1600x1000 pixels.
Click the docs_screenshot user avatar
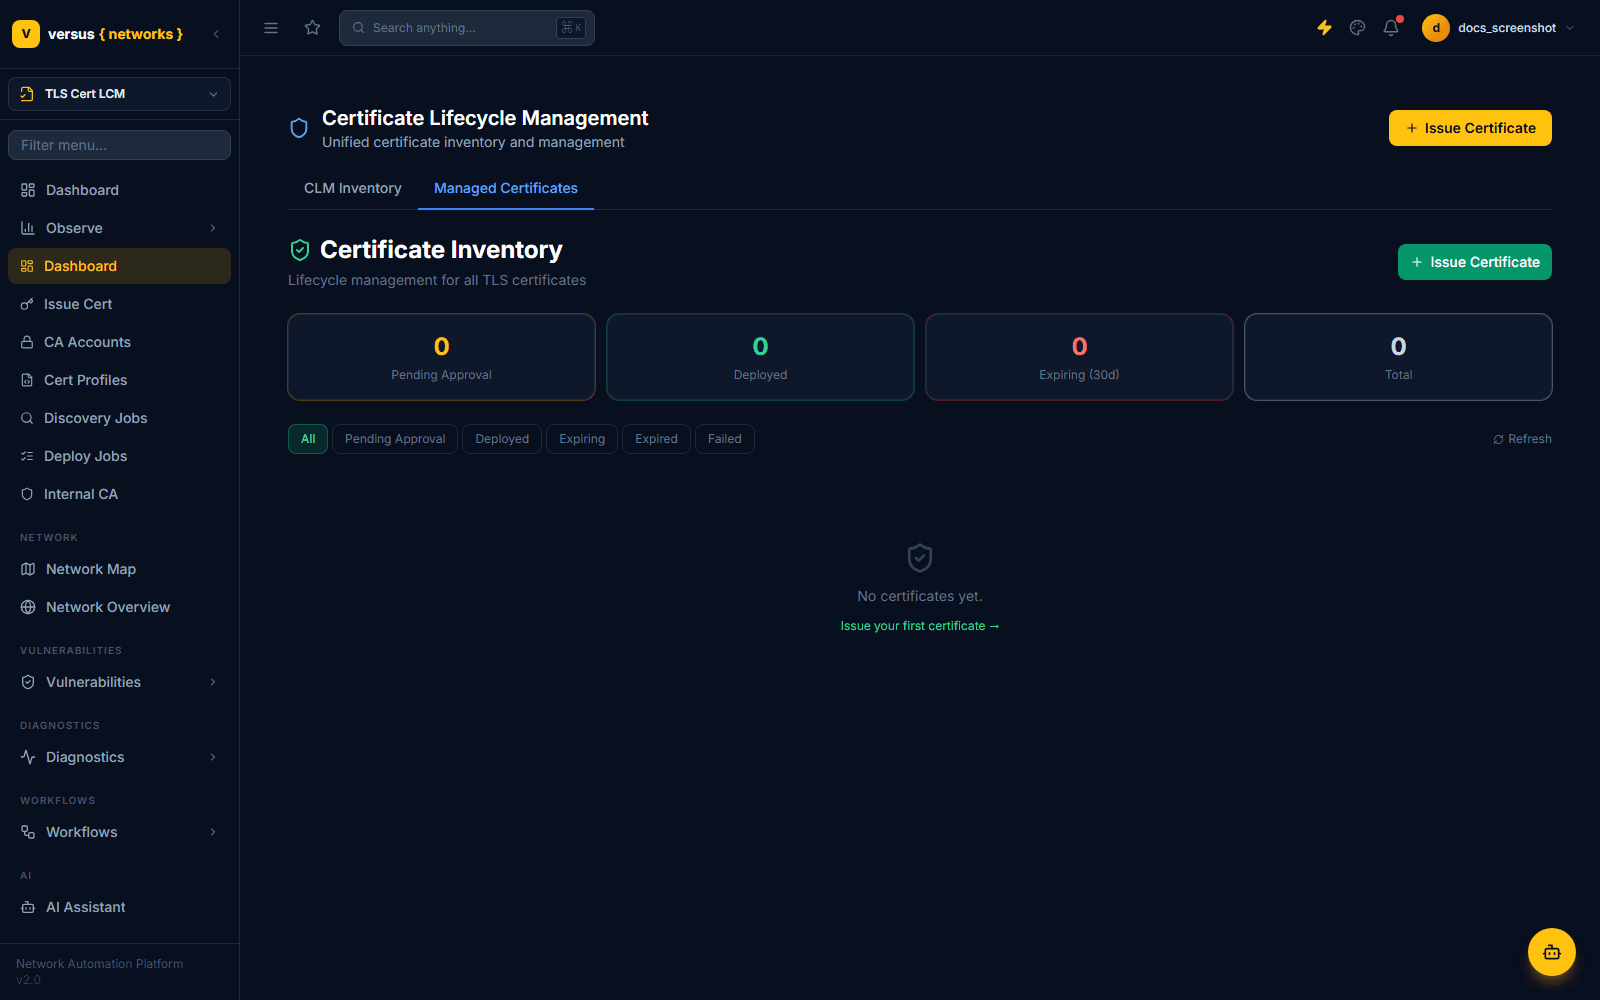[1436, 28]
